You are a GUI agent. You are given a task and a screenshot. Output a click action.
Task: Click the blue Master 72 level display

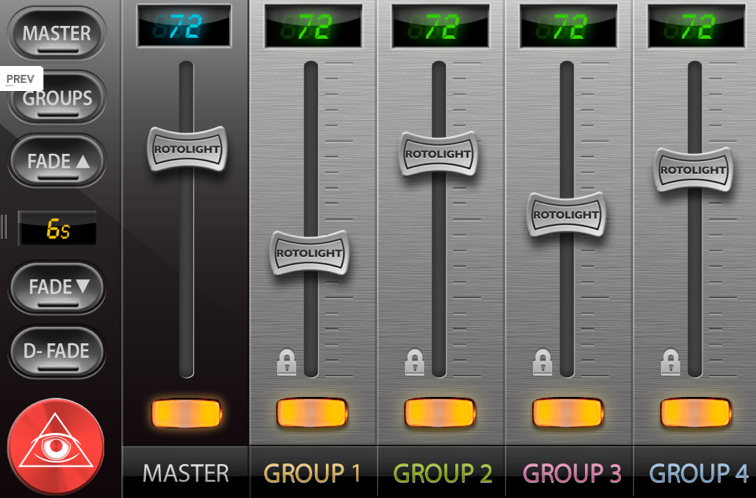pyautogui.click(x=184, y=26)
